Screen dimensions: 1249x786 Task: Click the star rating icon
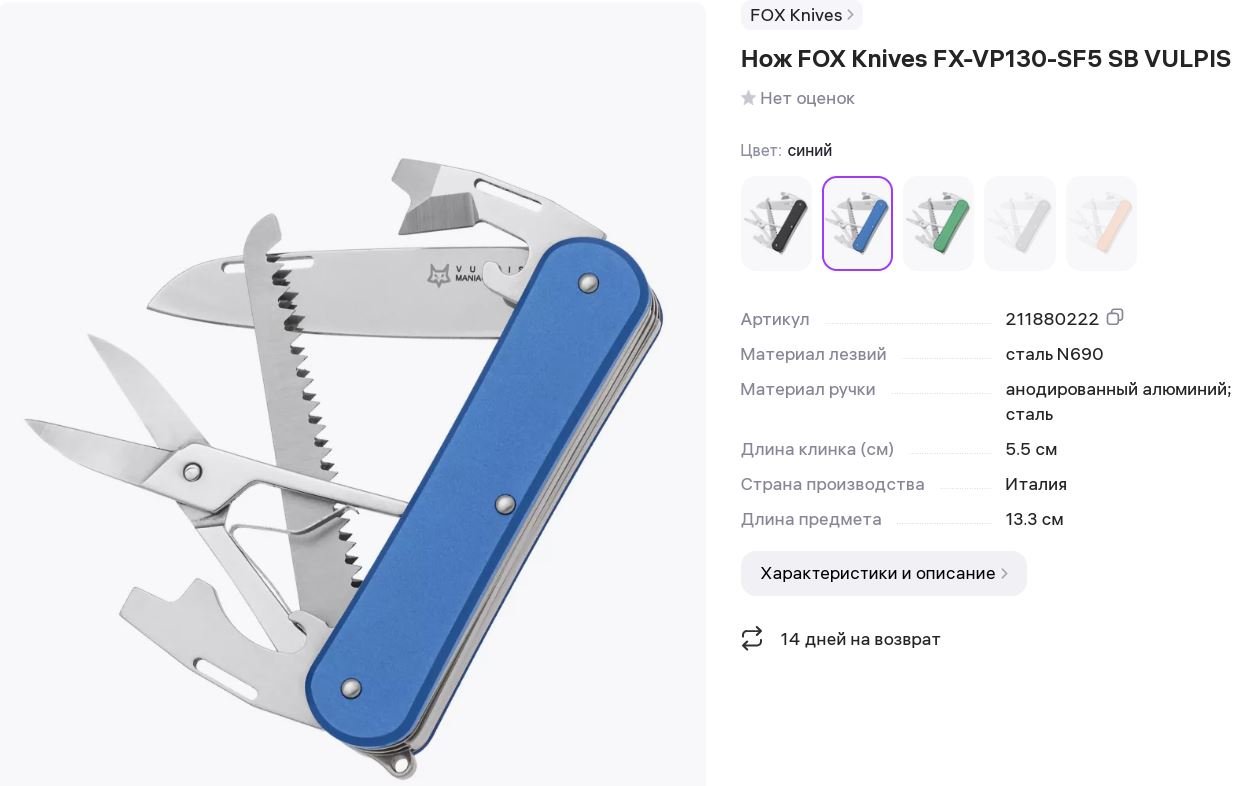pyautogui.click(x=748, y=98)
